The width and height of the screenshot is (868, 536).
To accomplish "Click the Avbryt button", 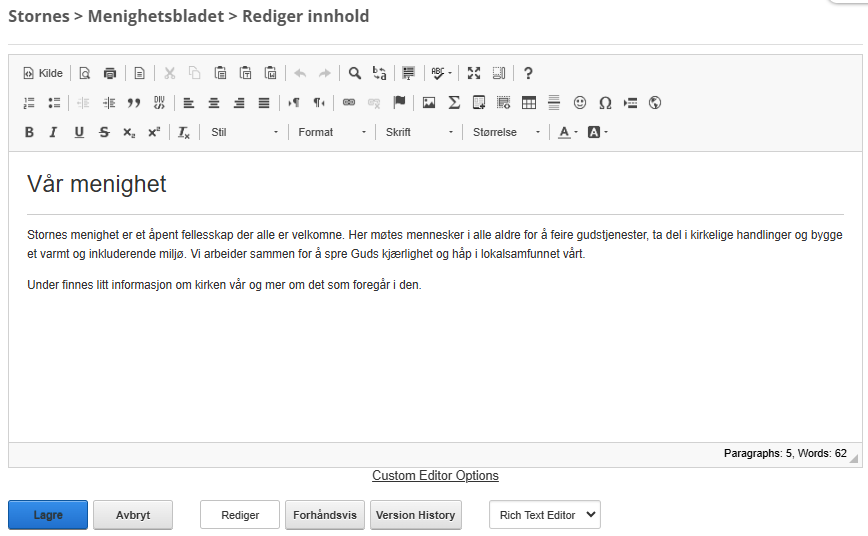I will [x=133, y=515].
